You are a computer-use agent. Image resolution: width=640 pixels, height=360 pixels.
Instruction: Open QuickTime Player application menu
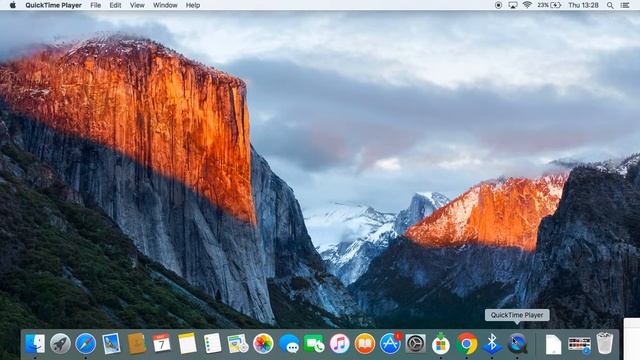click(53, 5)
